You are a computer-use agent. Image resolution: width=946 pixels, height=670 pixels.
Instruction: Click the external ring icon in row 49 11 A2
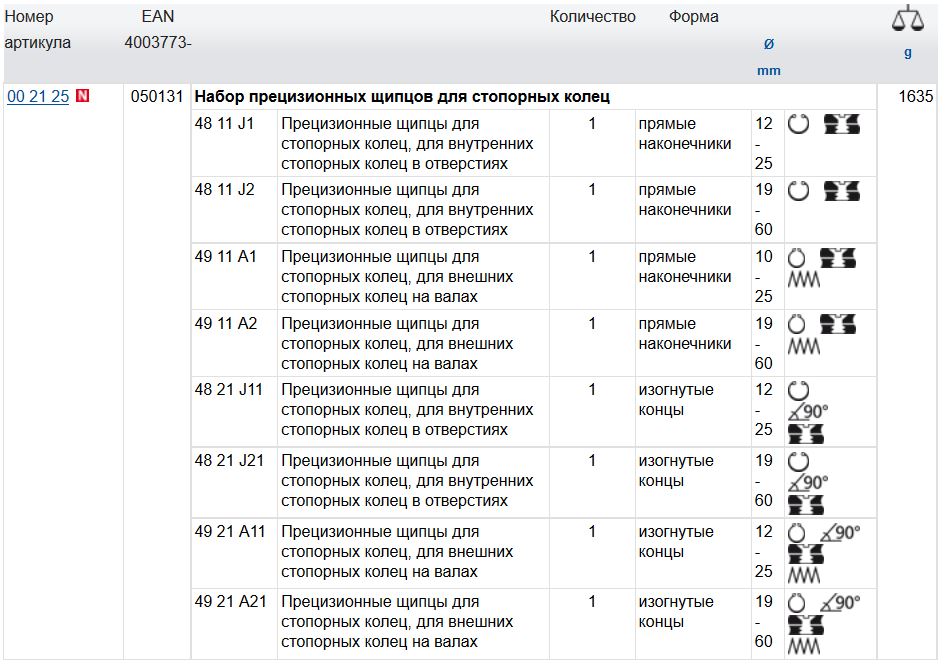point(798,325)
